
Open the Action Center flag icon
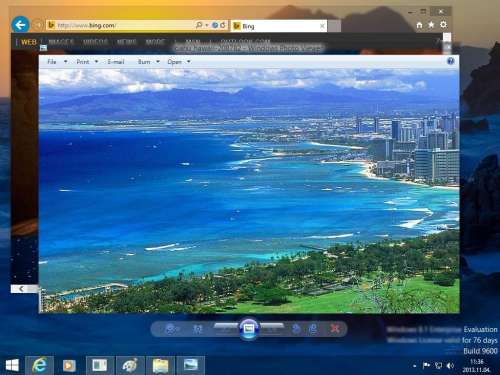click(x=426, y=366)
